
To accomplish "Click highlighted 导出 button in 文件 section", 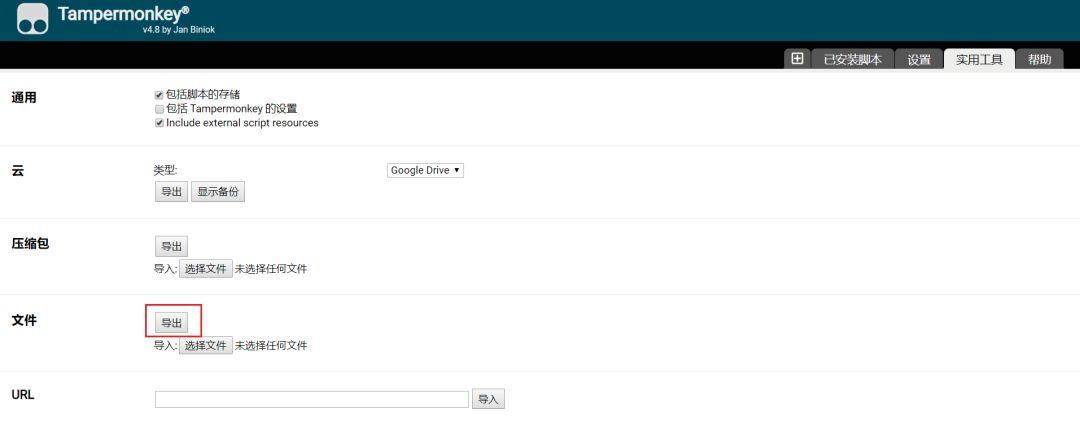I will 172,322.
